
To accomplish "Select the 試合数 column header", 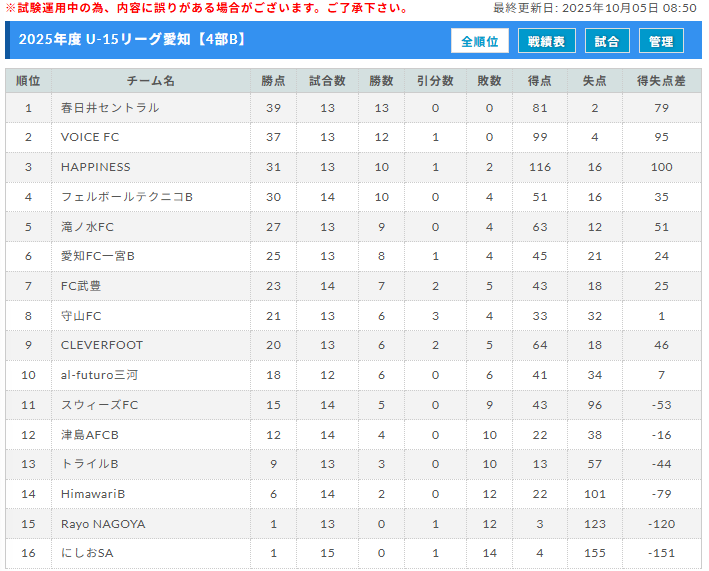I will tap(327, 80).
